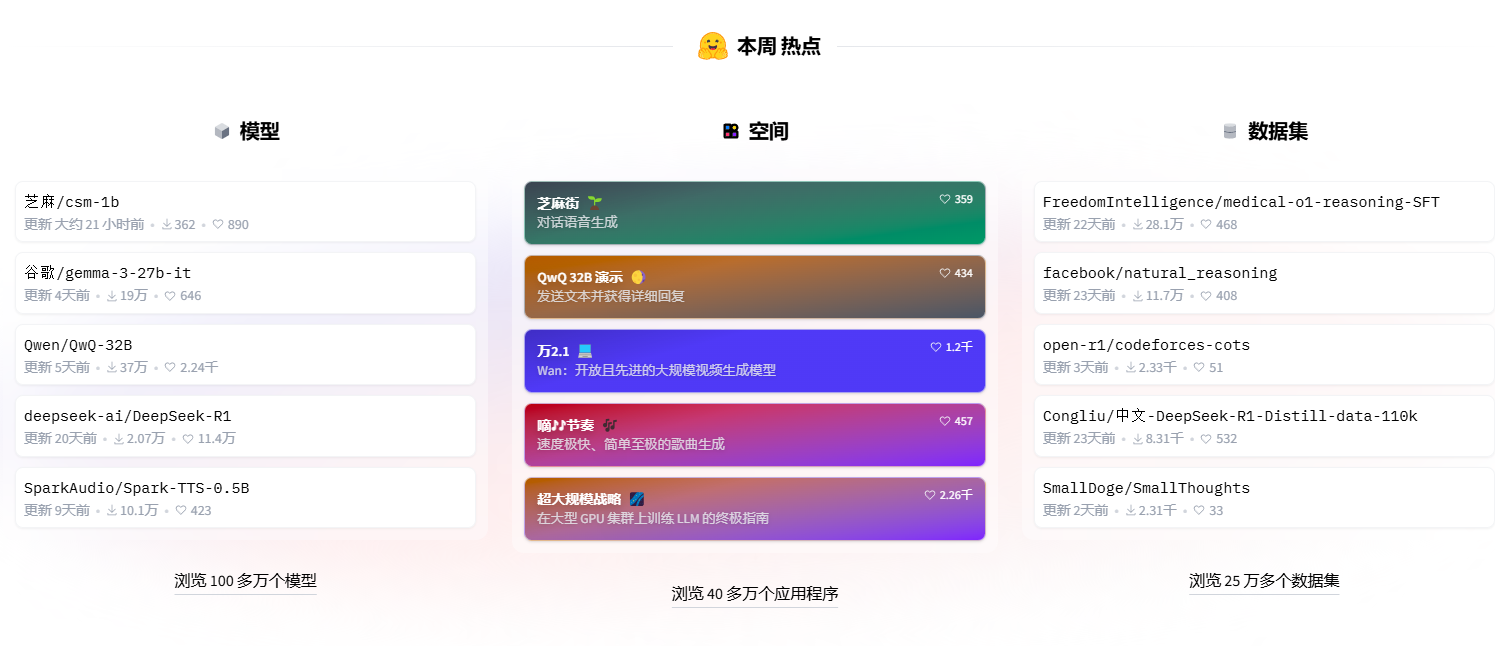Click the 2.24千 likes count
This screenshot has height=646, width=1495.
coord(199,368)
